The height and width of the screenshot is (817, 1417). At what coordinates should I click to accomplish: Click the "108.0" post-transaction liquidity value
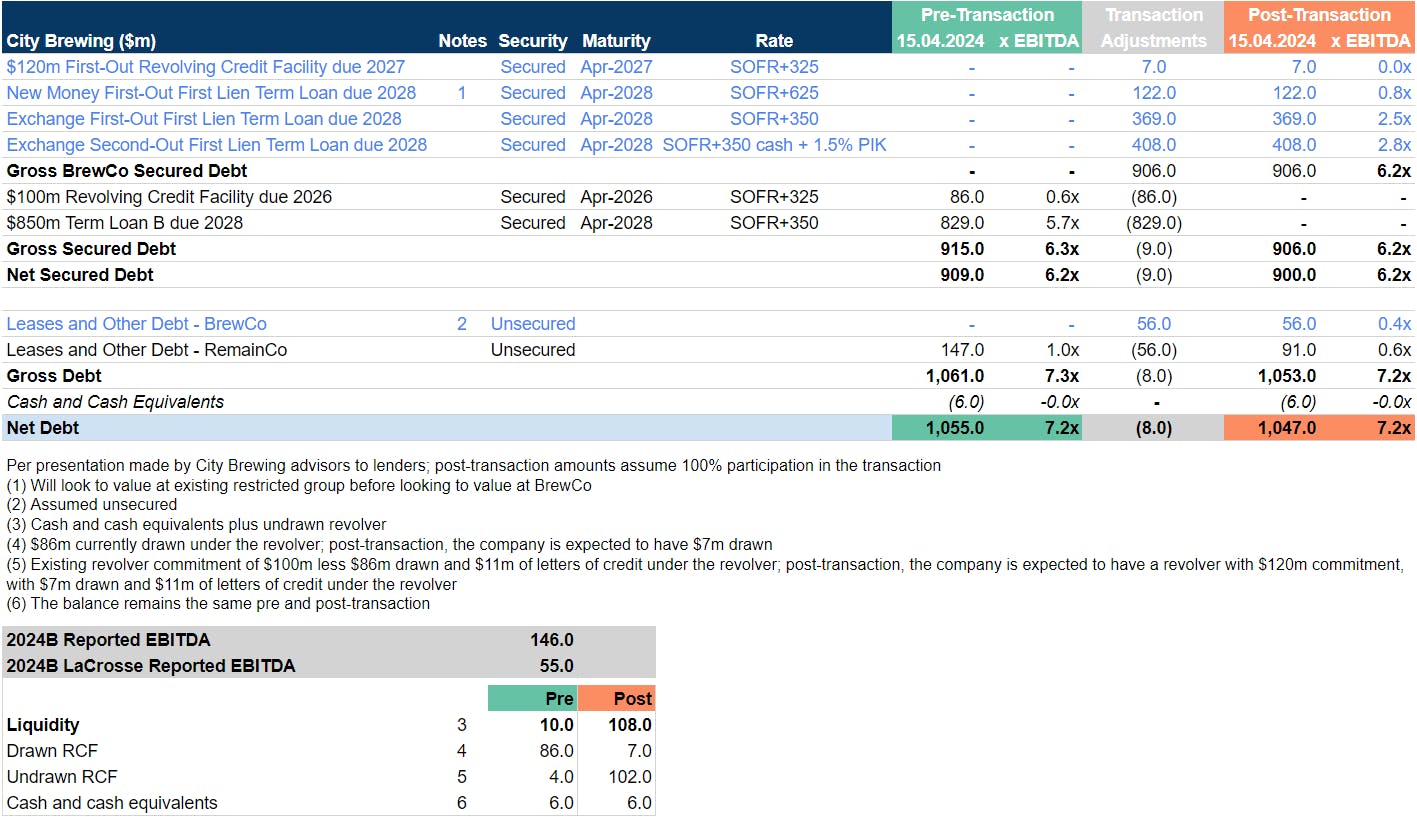(x=630, y=725)
